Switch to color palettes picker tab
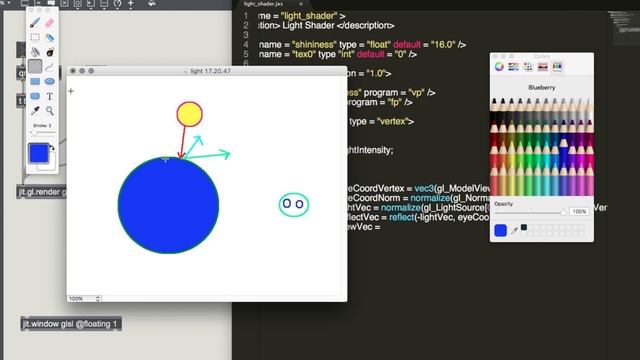Screen dimensions: 640x360 [x=528, y=67]
